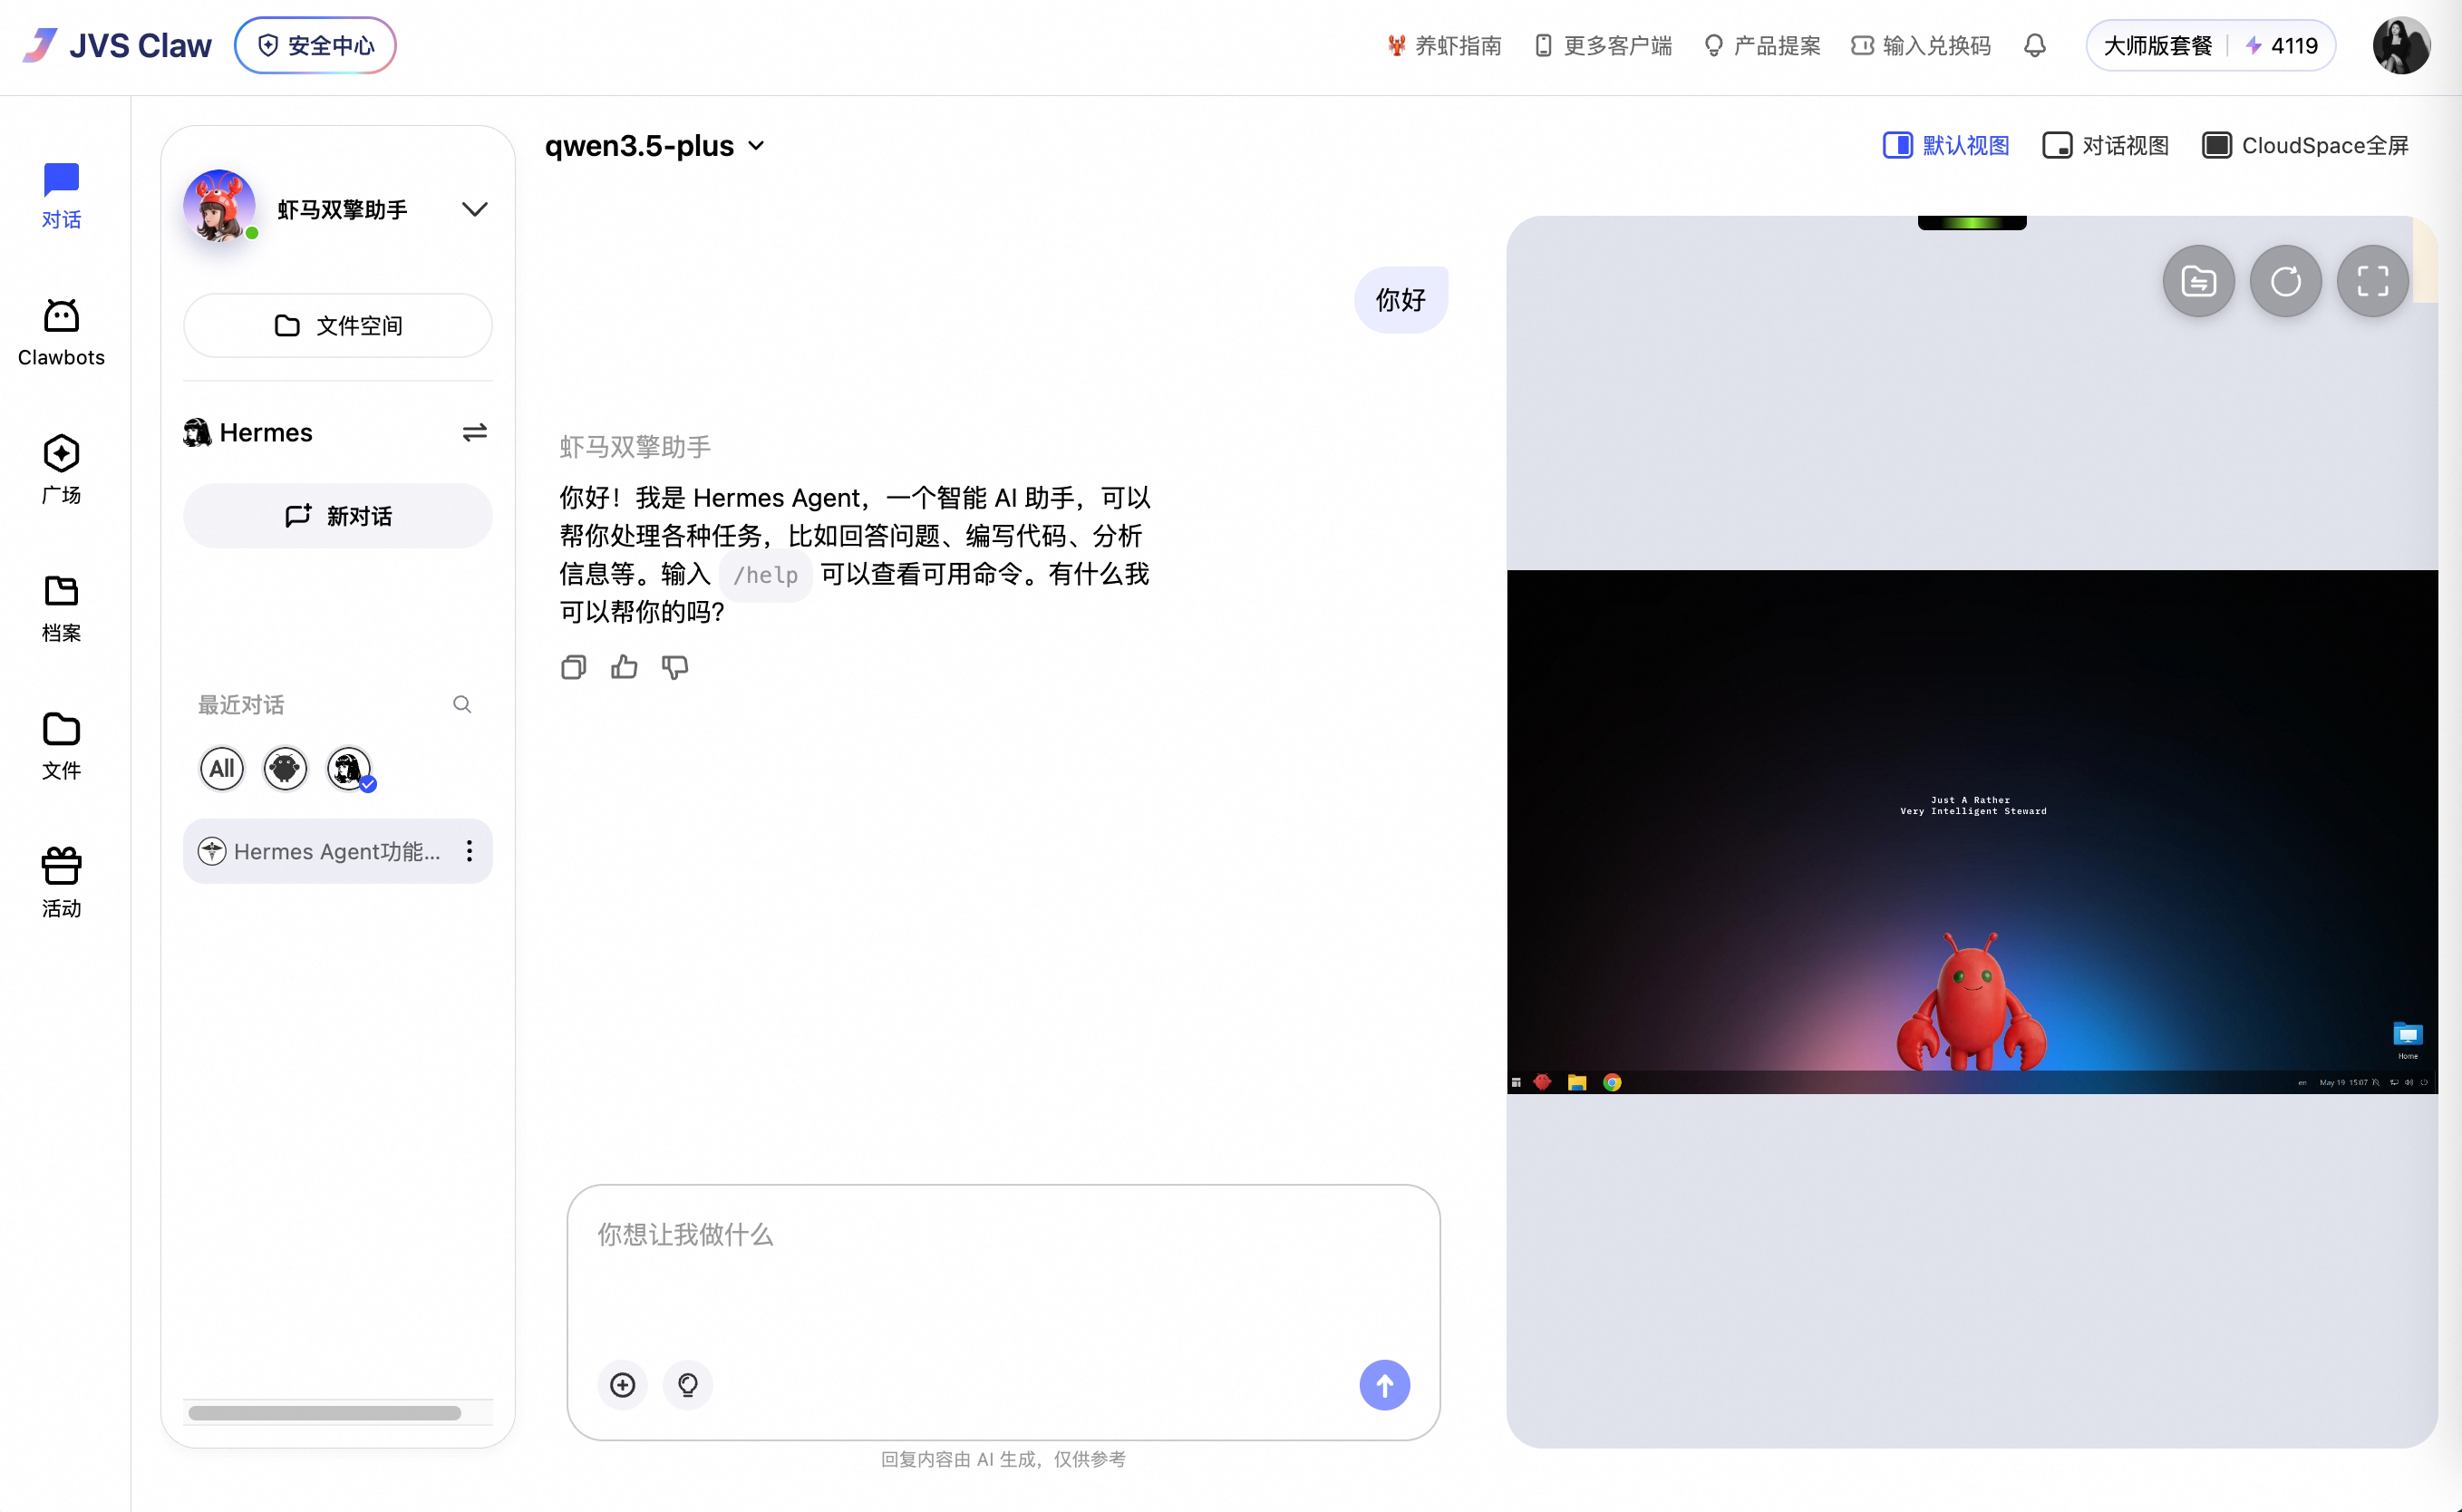Click the plus attachment icon in the input box
2462x1512 pixels.
622,1385
